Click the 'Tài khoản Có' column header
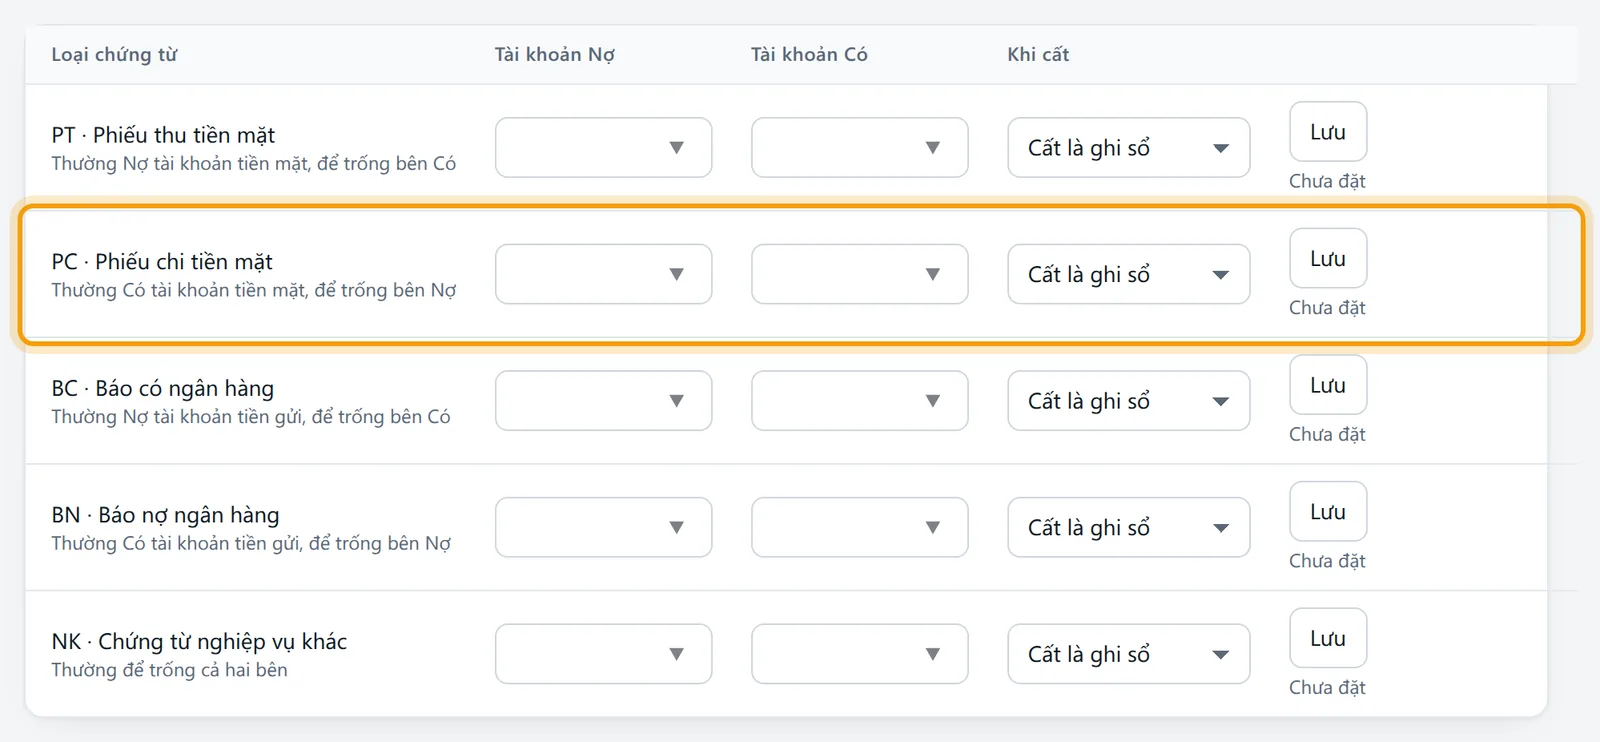This screenshot has height=742, width=1600. [x=809, y=55]
